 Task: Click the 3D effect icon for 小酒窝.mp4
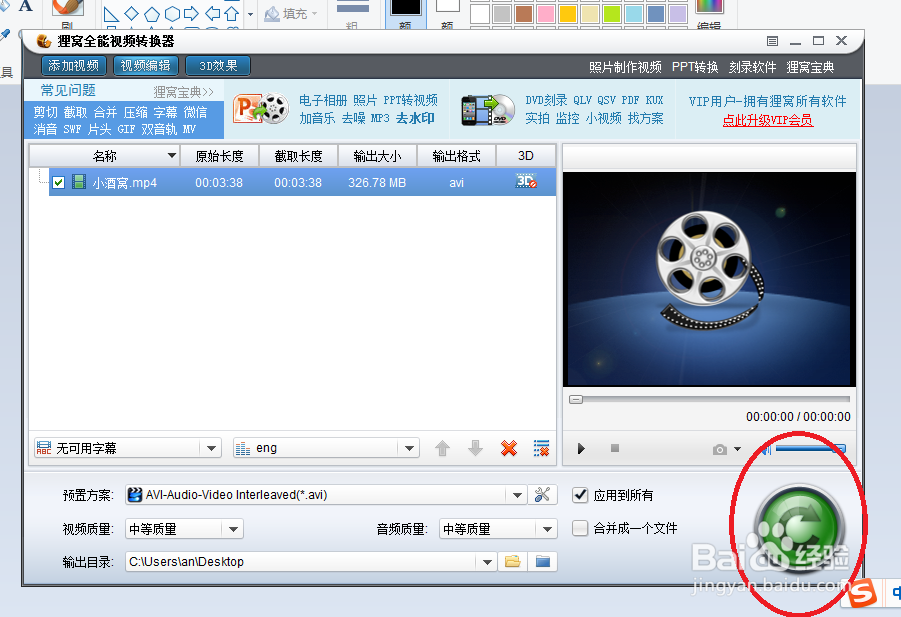tap(526, 182)
